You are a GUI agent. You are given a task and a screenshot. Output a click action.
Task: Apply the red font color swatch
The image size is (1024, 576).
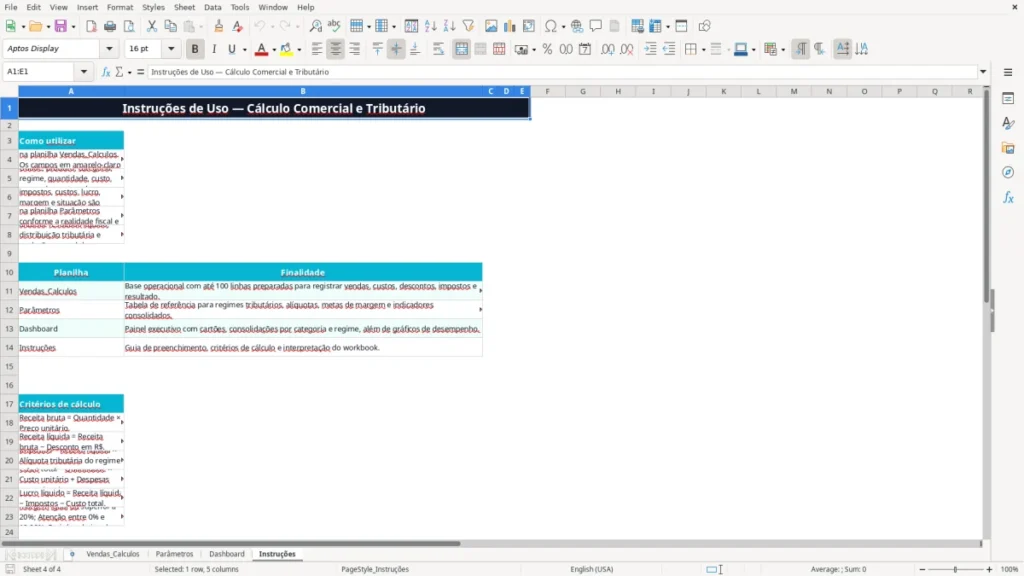[261, 49]
